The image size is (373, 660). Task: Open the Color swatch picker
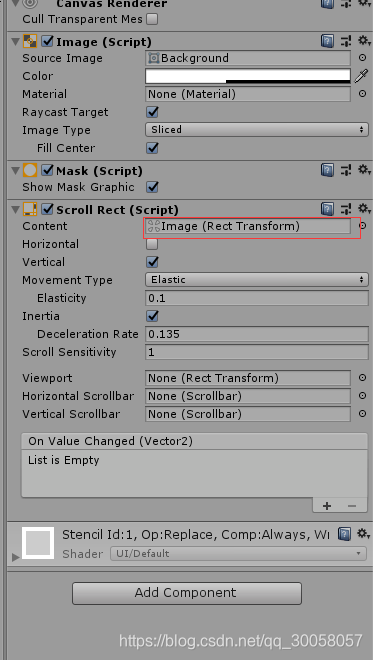click(x=248, y=76)
